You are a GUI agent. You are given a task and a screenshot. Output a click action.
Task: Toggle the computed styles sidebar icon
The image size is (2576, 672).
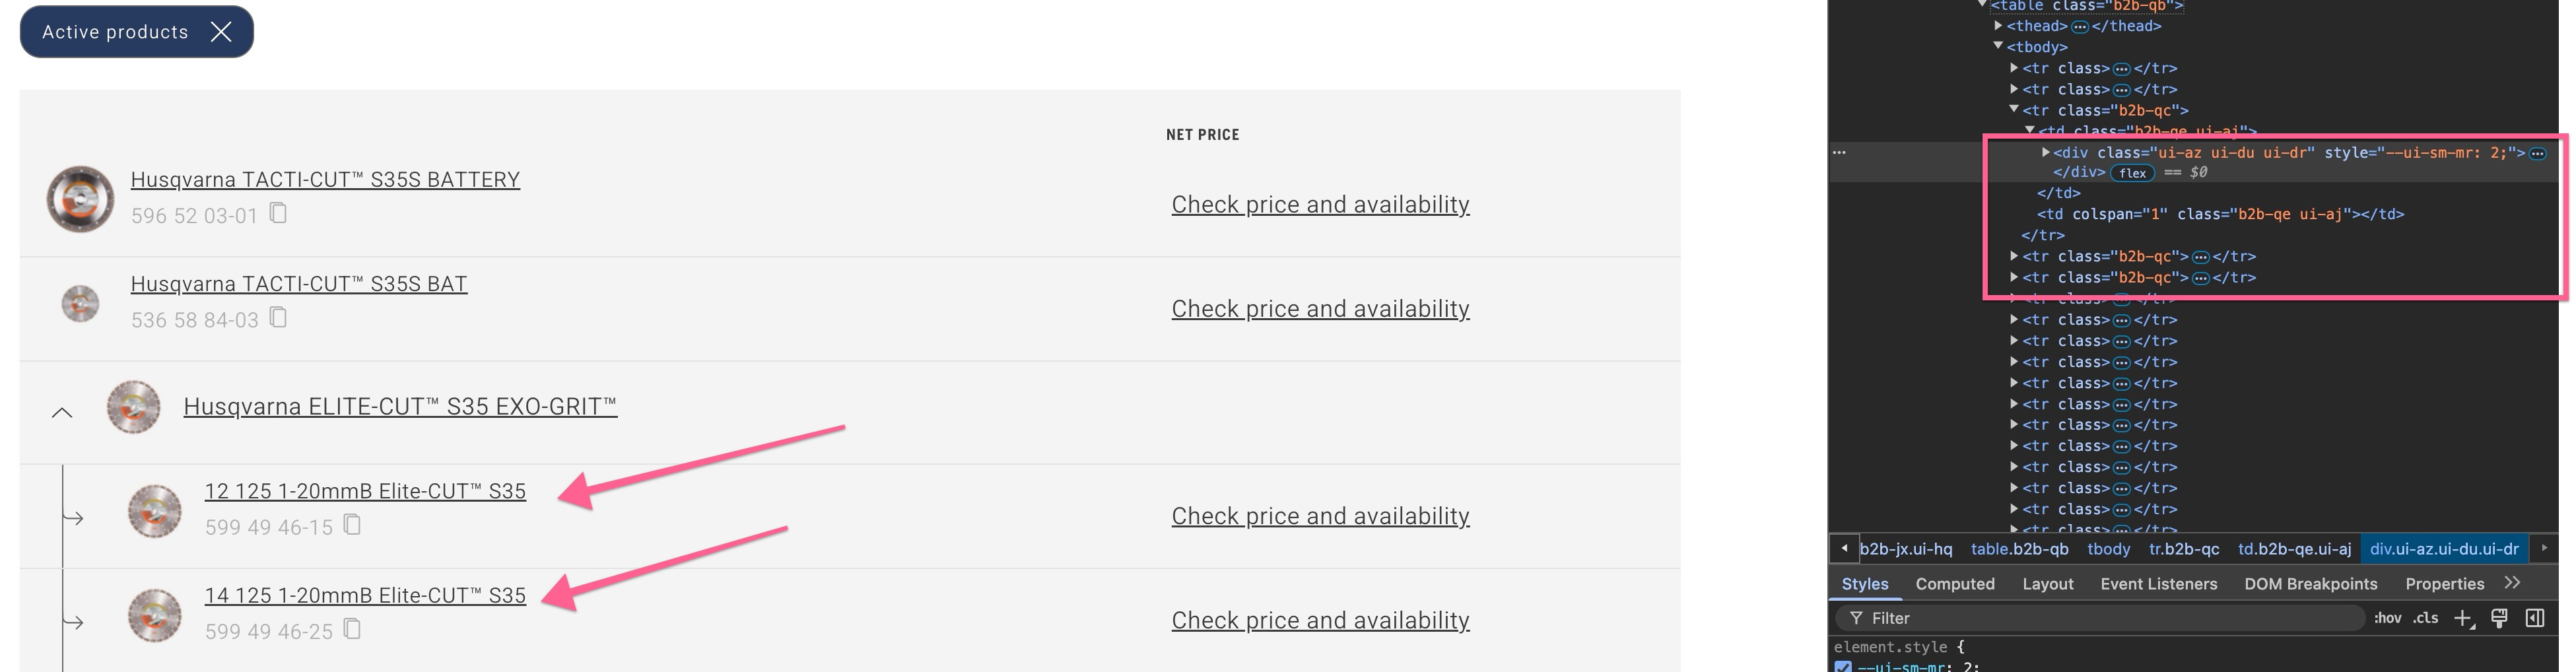point(2535,618)
